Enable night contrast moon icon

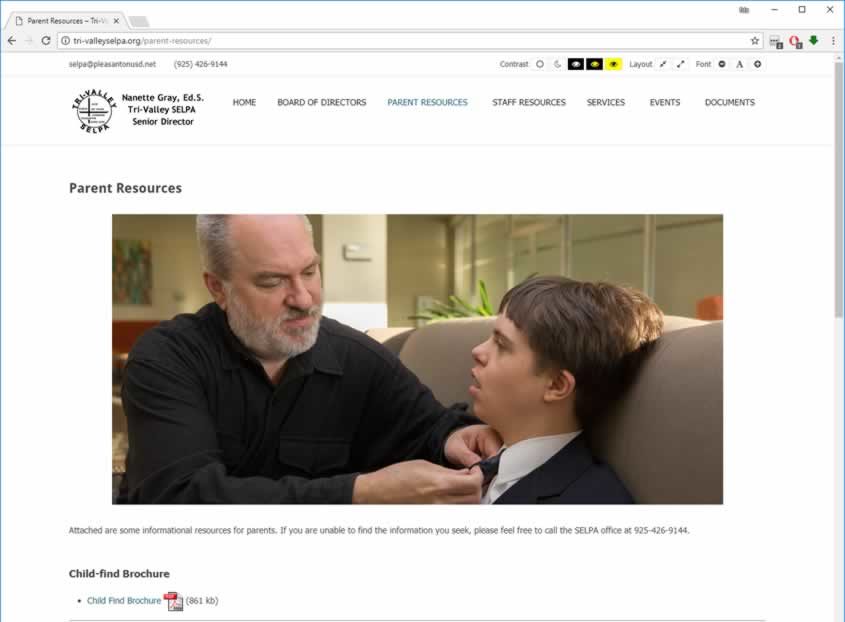557,64
